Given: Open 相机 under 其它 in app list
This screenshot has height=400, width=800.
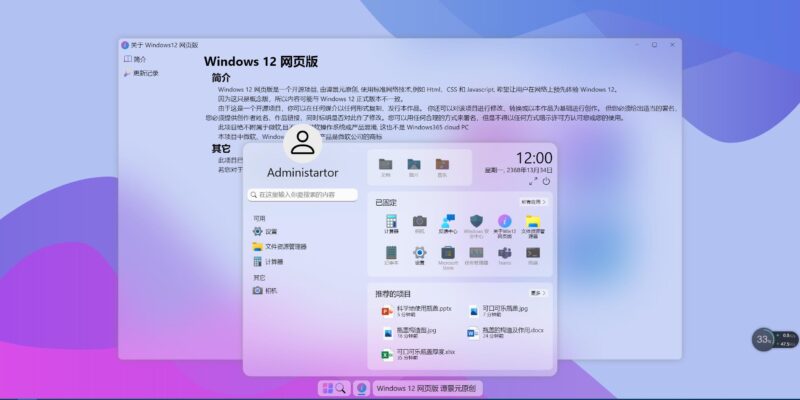Looking at the screenshot, I should coord(265,290).
